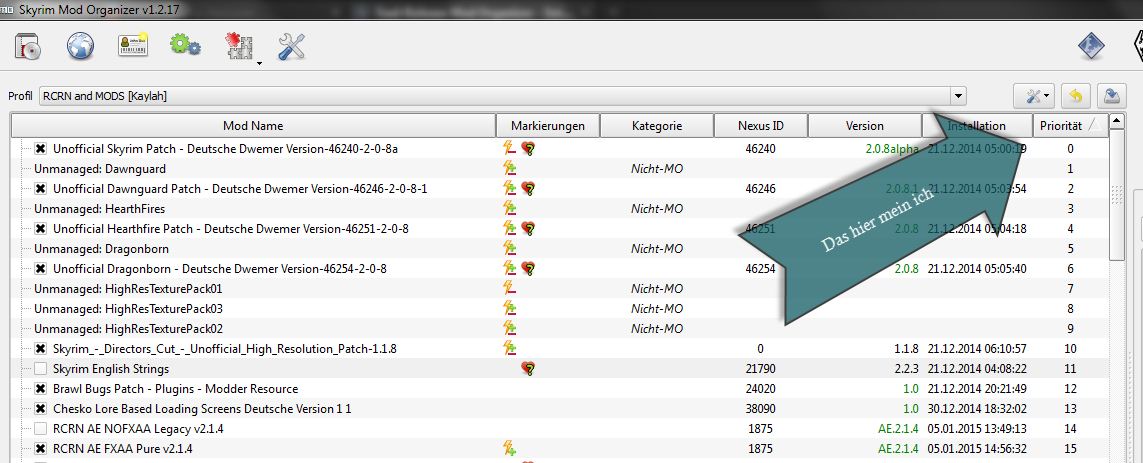This screenshot has width=1143, height=463.
Task: Open the puzzle piece tools icon
Action: tap(238, 47)
